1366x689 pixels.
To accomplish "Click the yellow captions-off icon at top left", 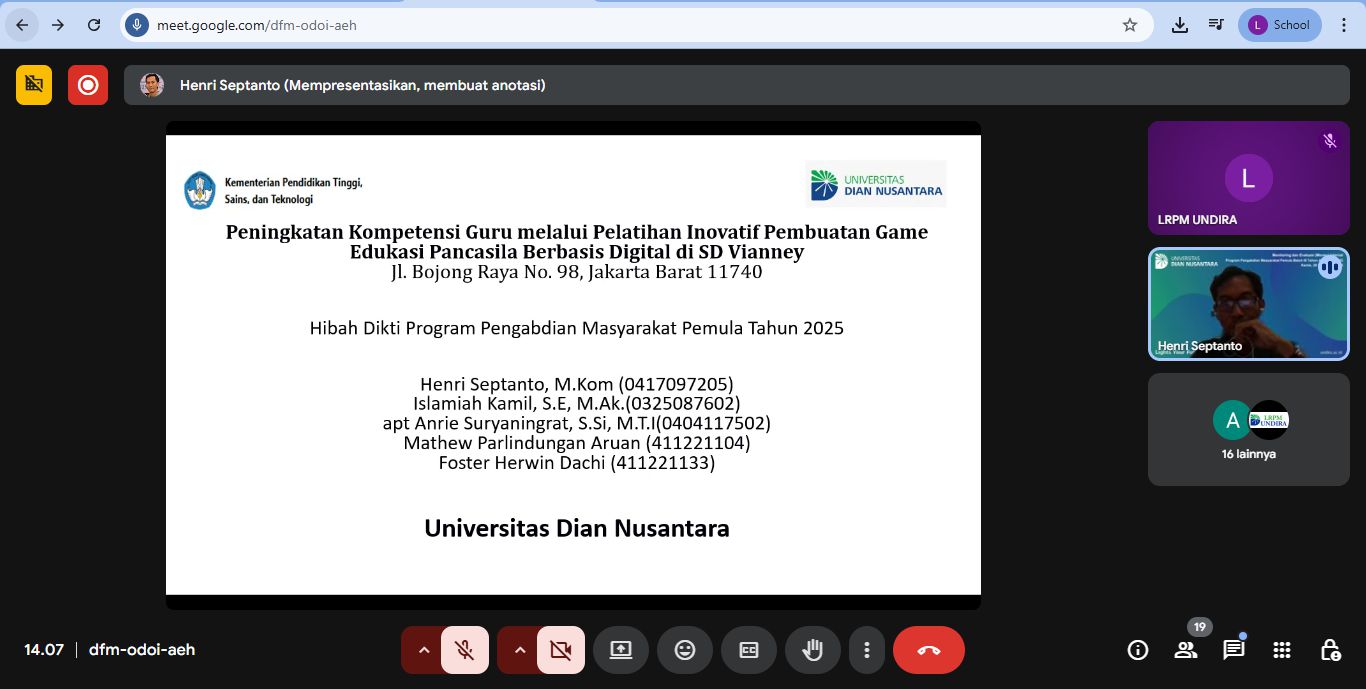I will [34, 85].
